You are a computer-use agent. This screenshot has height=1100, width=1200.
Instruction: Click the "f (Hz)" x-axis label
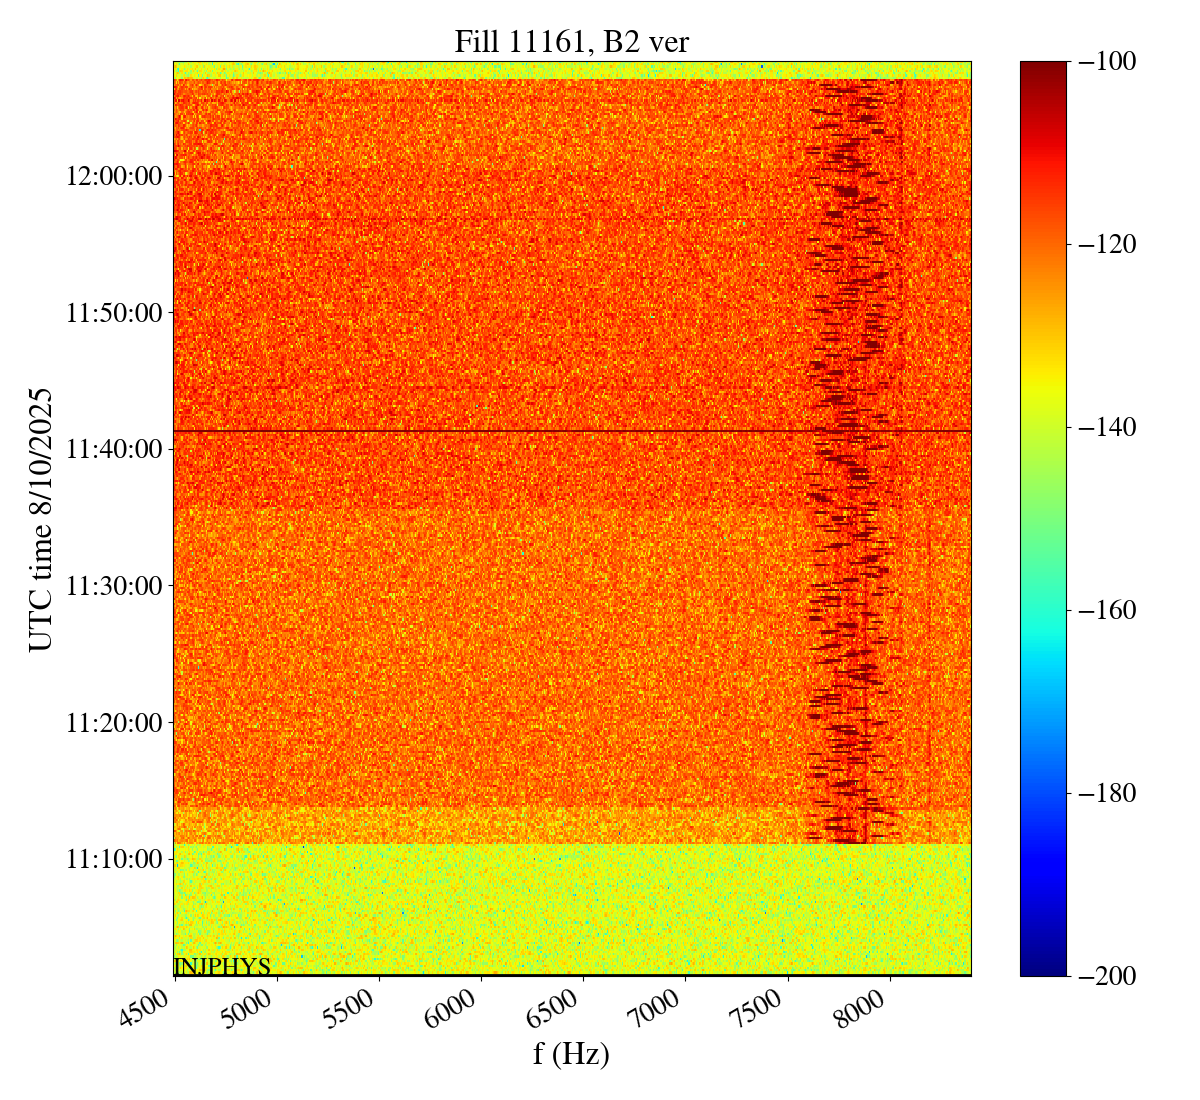[571, 1053]
